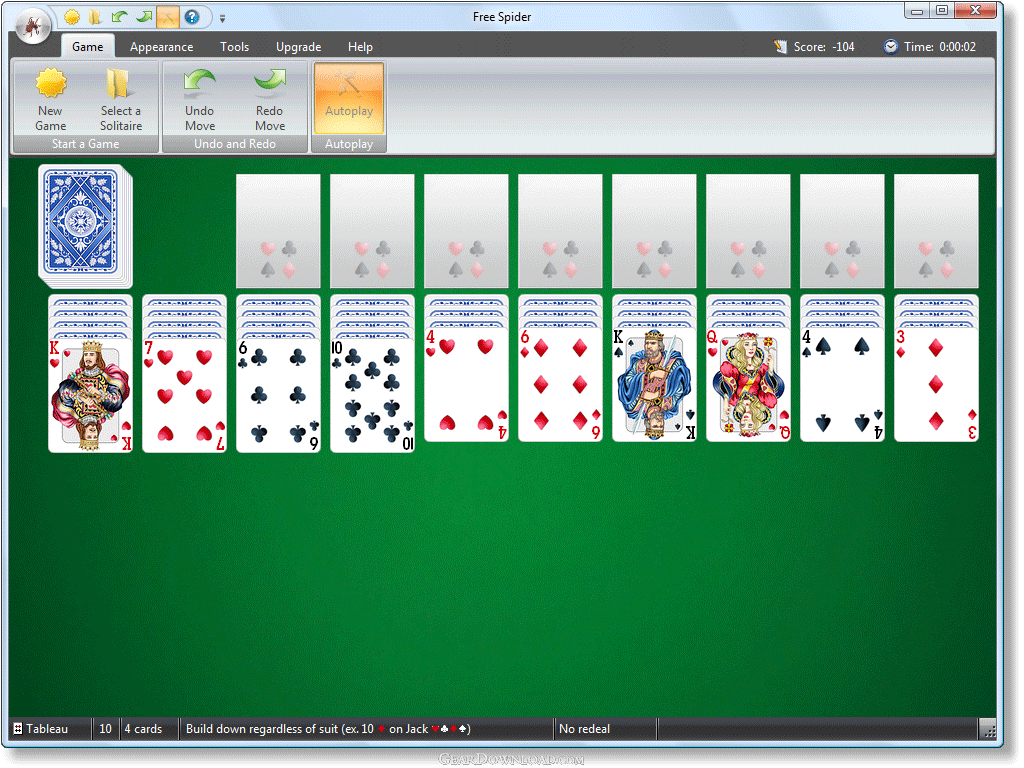Click Redo Move in the ribbon
This screenshot has width=1024, height=768.
[x=270, y=99]
